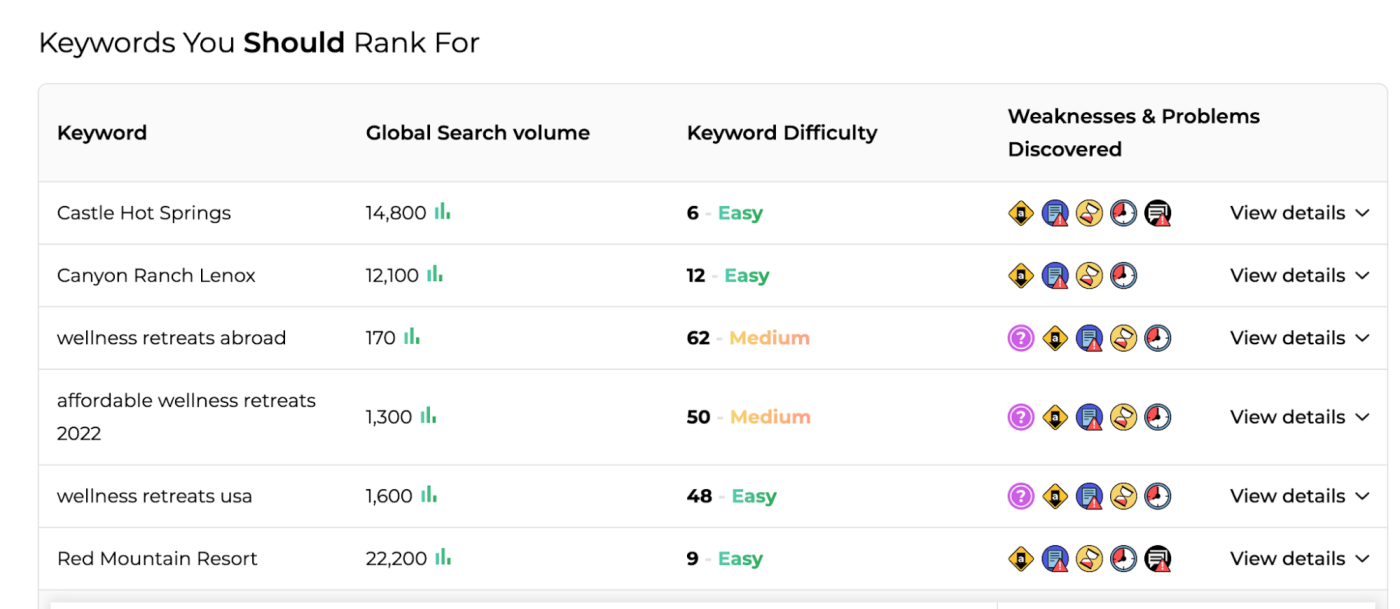Expand View details for Castle Hot Springs
The height and width of the screenshot is (609, 1400).
(1299, 213)
